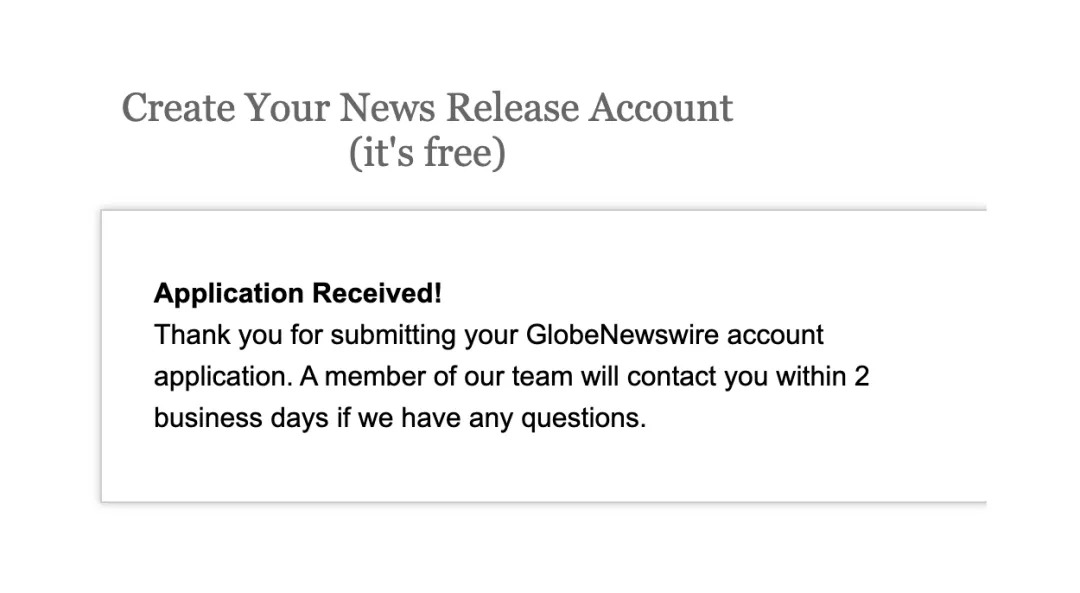The image size is (1080, 593).
Task: Click the word 'account' after GlobeNewswire
Action: pos(775,335)
